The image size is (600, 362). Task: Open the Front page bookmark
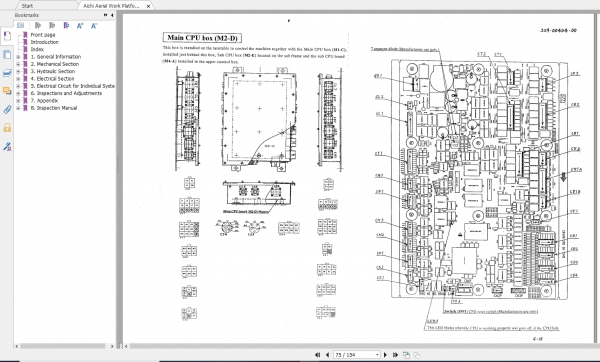pos(43,35)
